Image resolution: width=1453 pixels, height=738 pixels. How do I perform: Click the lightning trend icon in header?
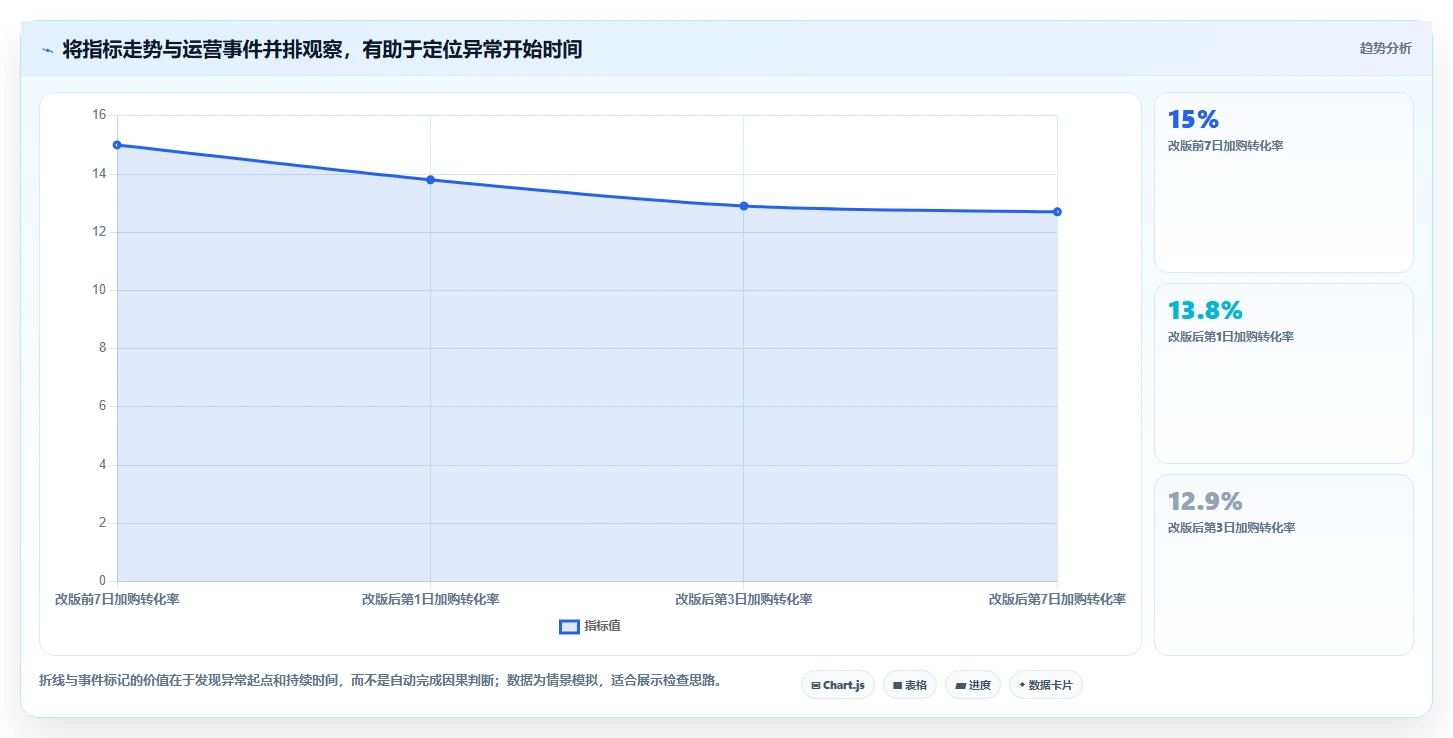[x=47, y=50]
